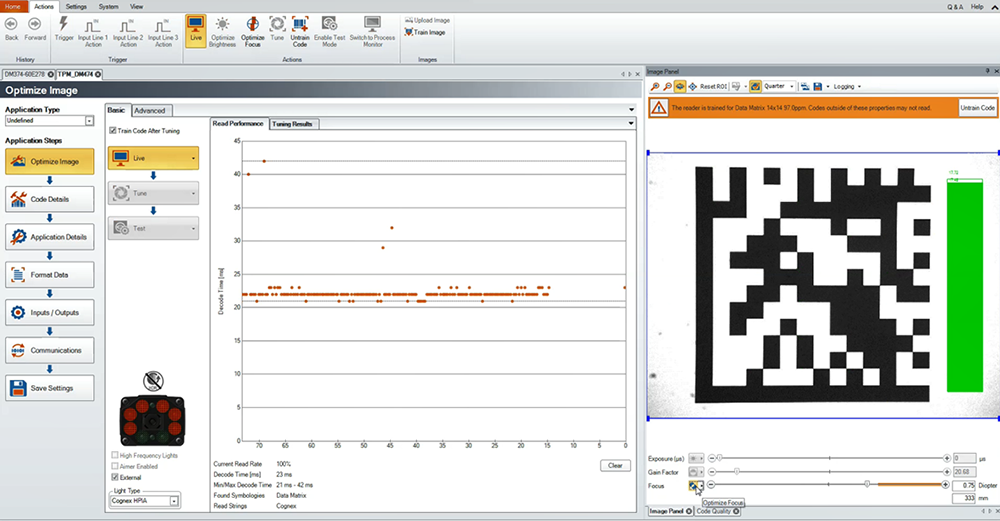Click the Back history arrow
The height and width of the screenshot is (521, 1000).
11,23
